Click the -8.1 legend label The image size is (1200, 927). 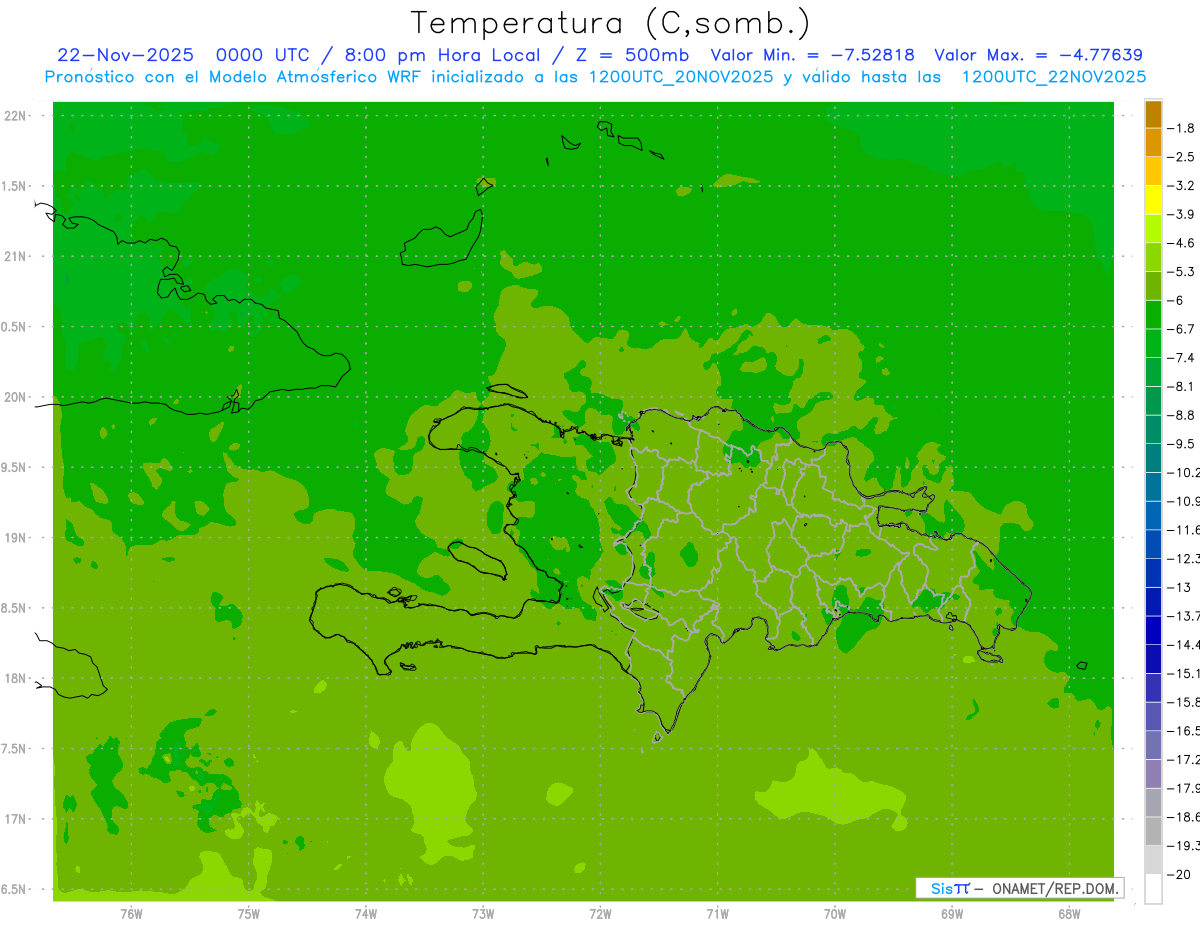click(x=1180, y=386)
